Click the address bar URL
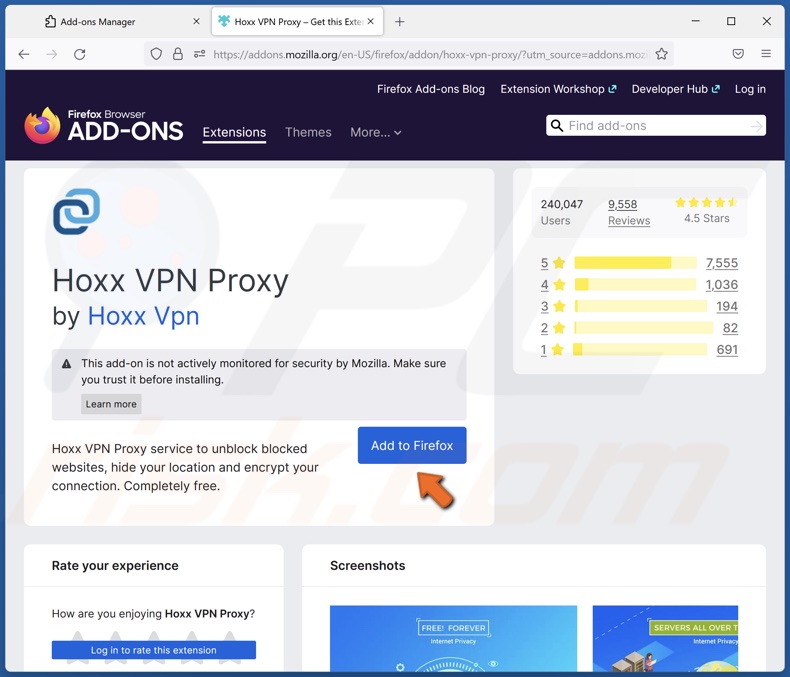The width and height of the screenshot is (790, 677). point(431,54)
